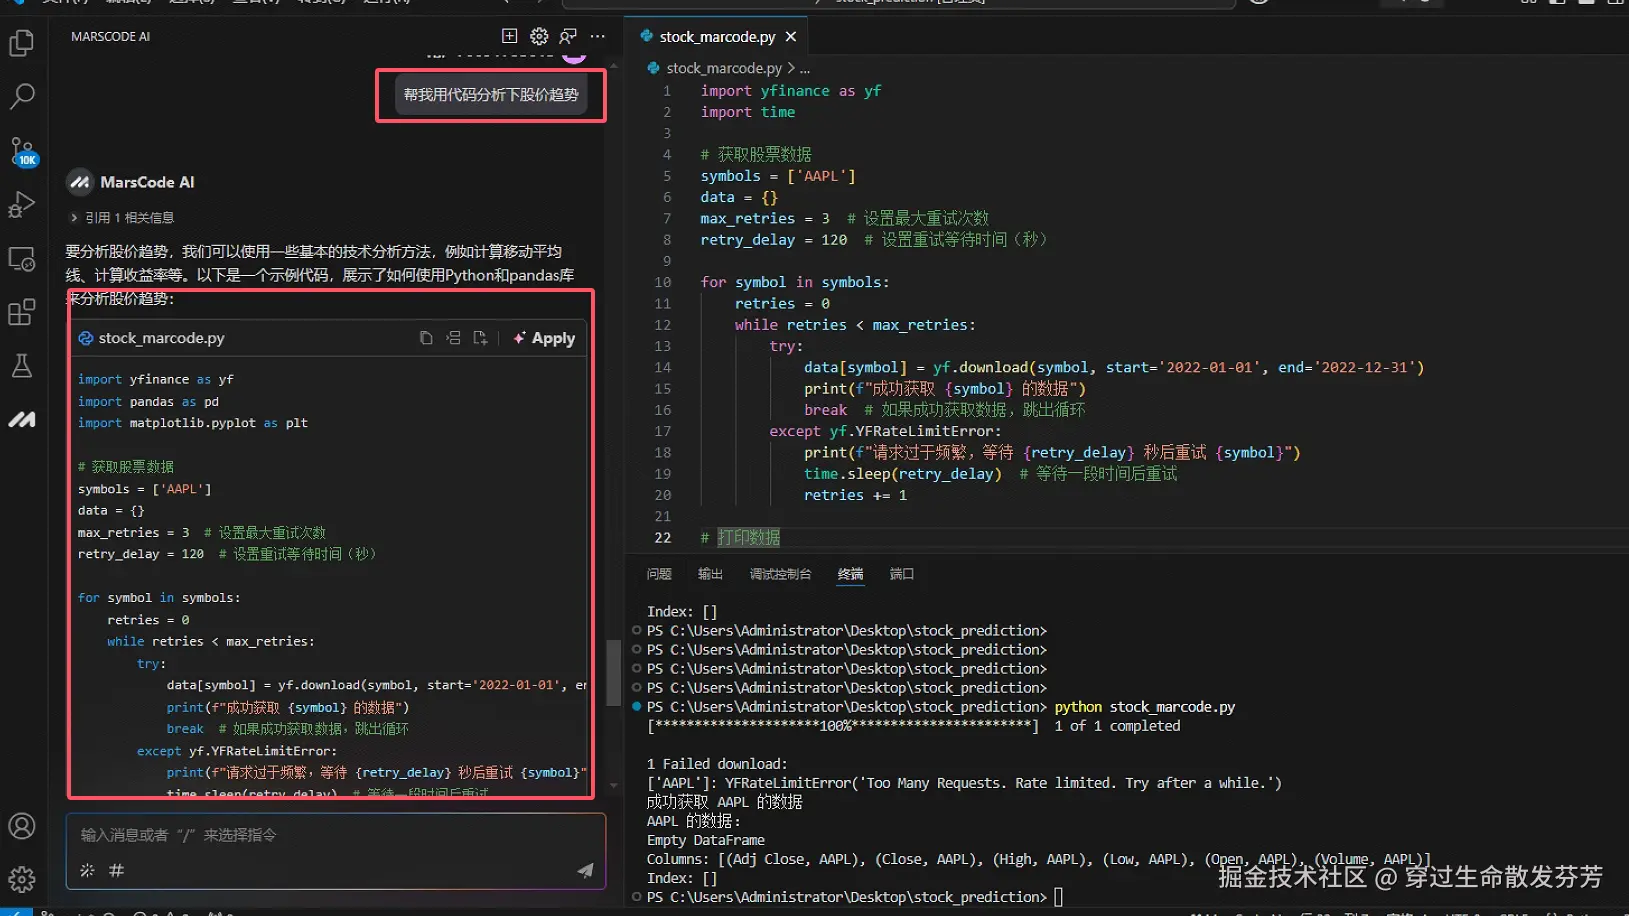Click the '# 打印数据' comment in editor

point(740,538)
